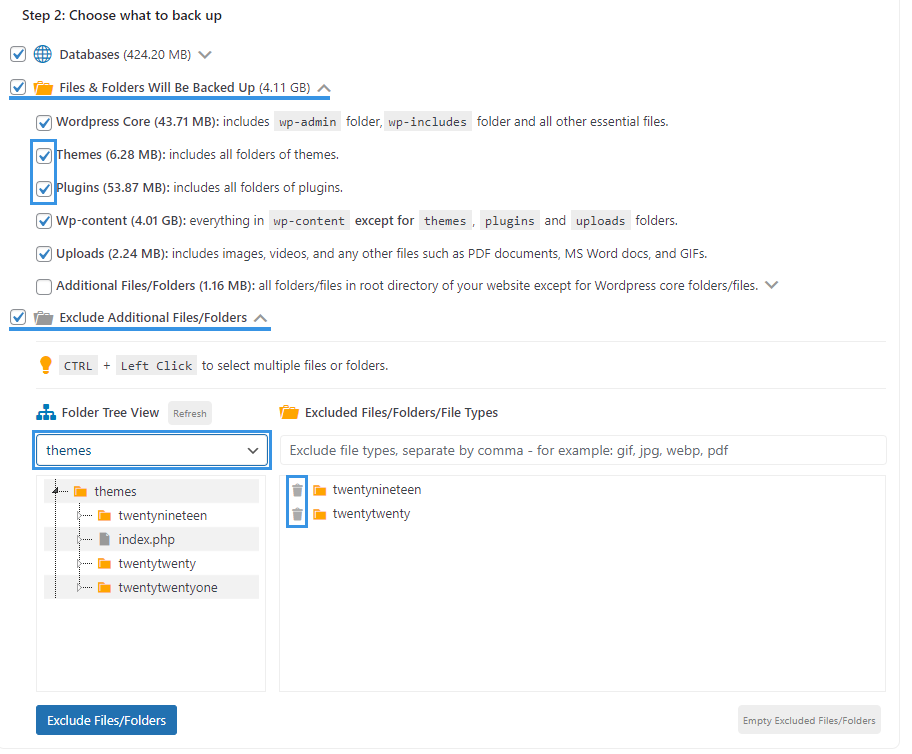Click the wp-admin code label
The width and height of the screenshot is (912, 754).
[x=308, y=122]
